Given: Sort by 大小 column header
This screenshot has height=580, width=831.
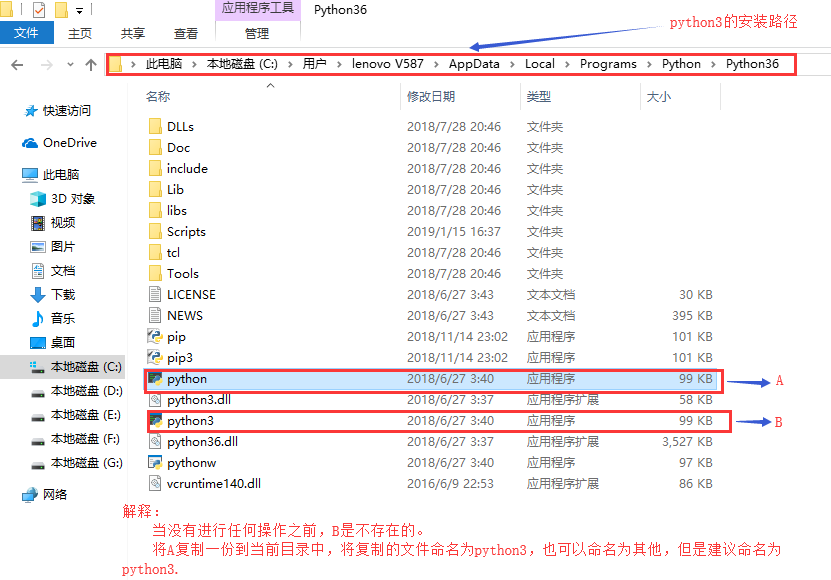Looking at the screenshot, I should coord(659,96).
